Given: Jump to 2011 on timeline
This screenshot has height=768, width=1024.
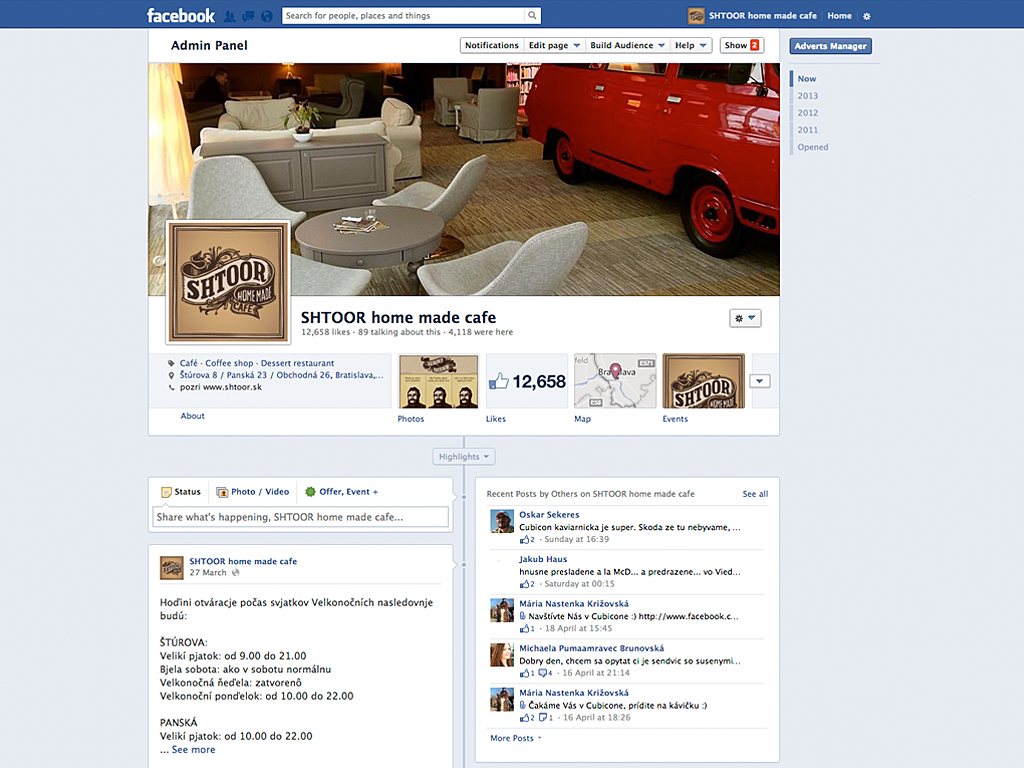Looking at the screenshot, I should [x=807, y=129].
